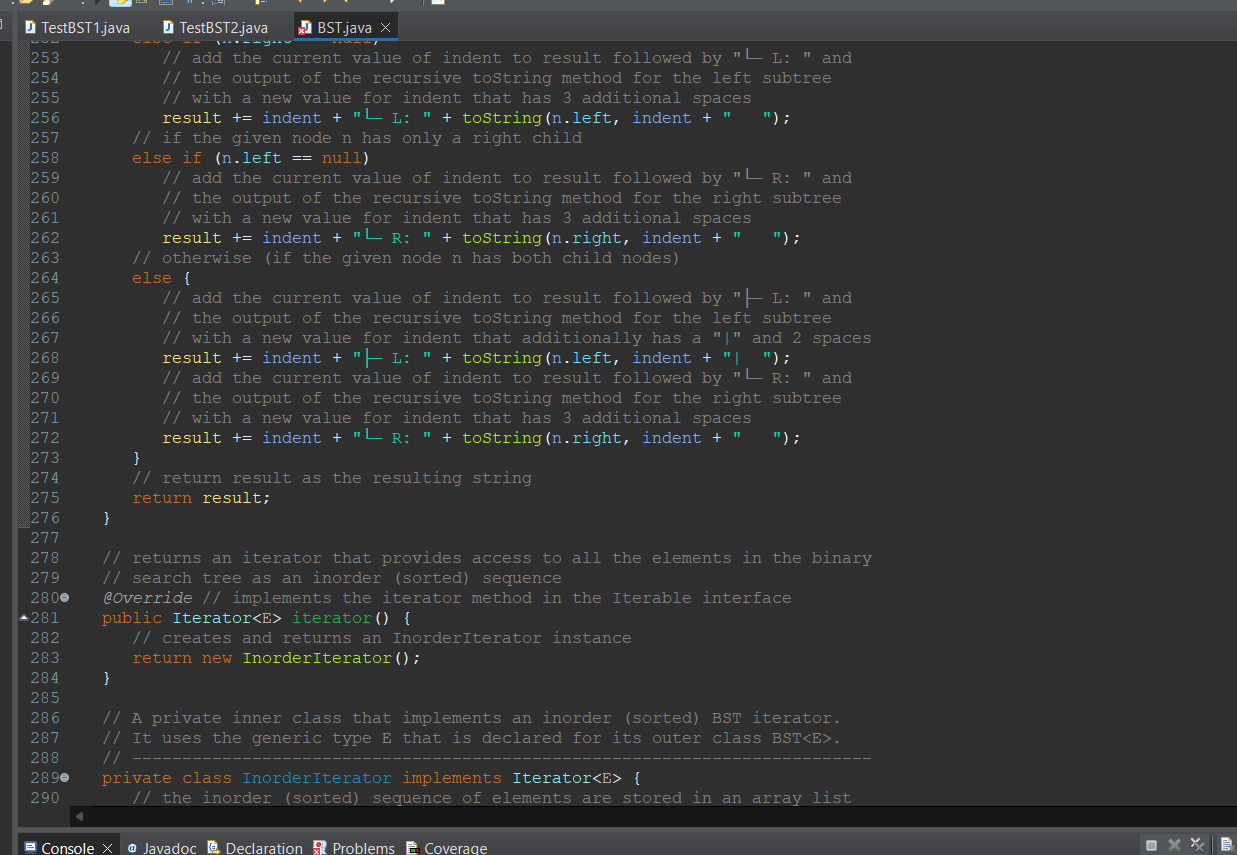Open the Javadoc view at the bottom
Viewport: 1237px width, 855px height.
[170, 848]
